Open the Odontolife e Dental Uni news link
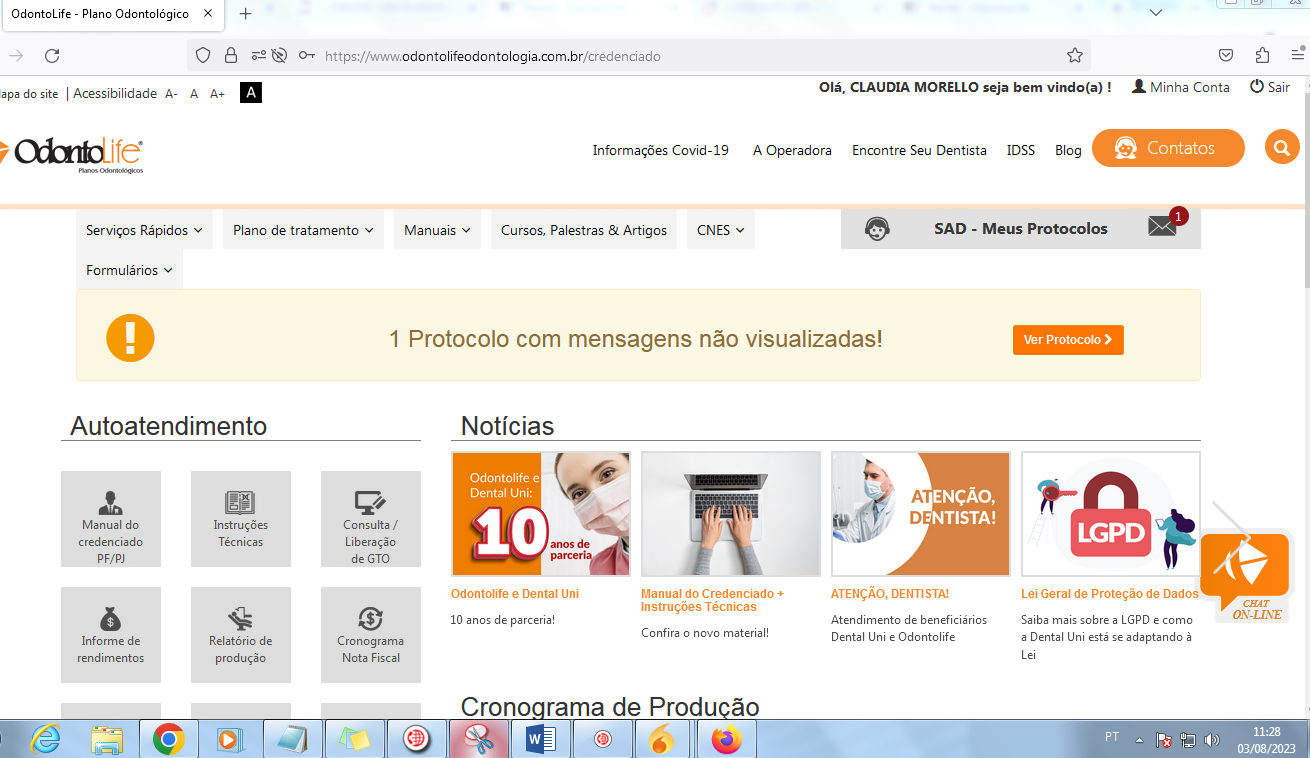 coord(515,594)
